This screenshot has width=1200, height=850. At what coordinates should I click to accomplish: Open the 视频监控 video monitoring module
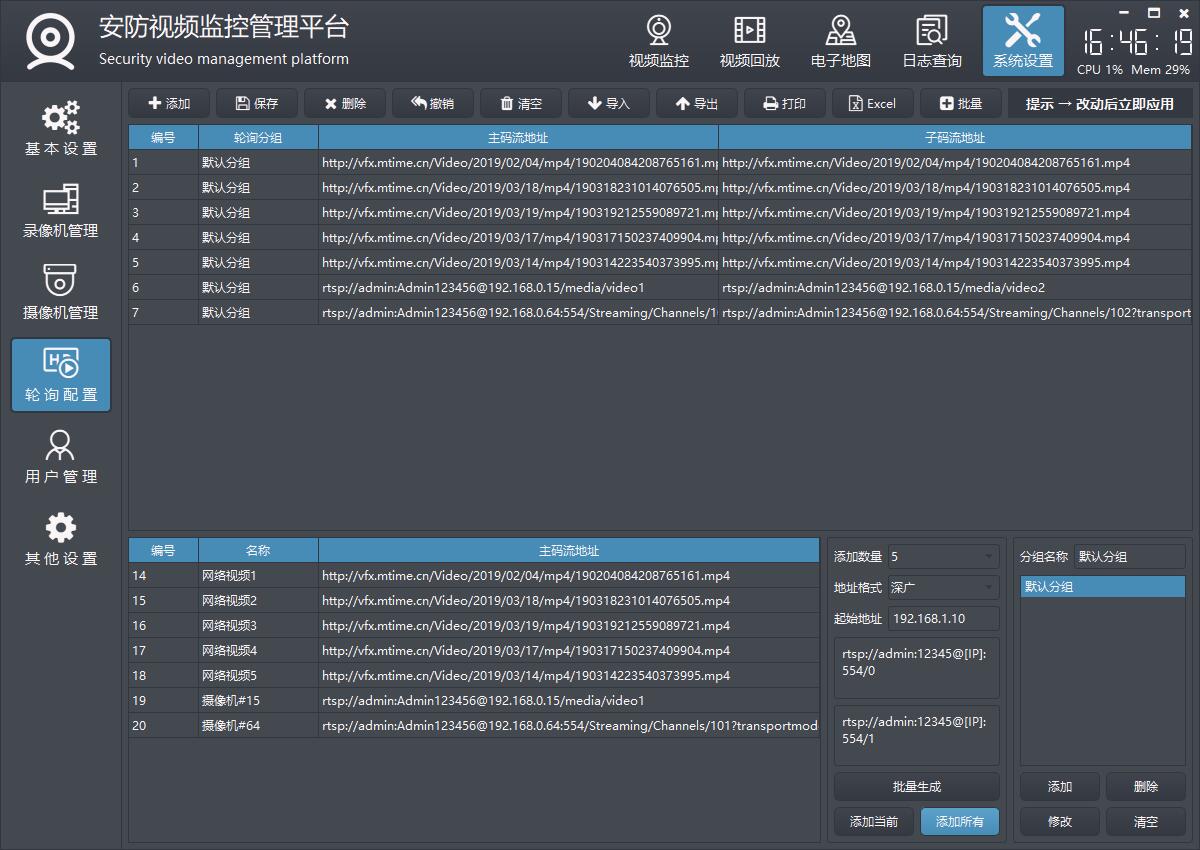(658, 42)
